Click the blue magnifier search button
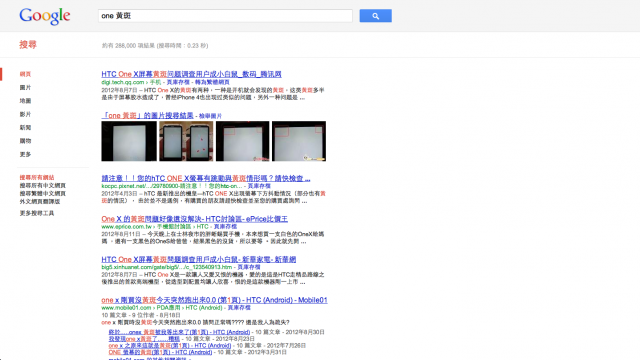The width and height of the screenshot is (640, 360). [376, 16]
